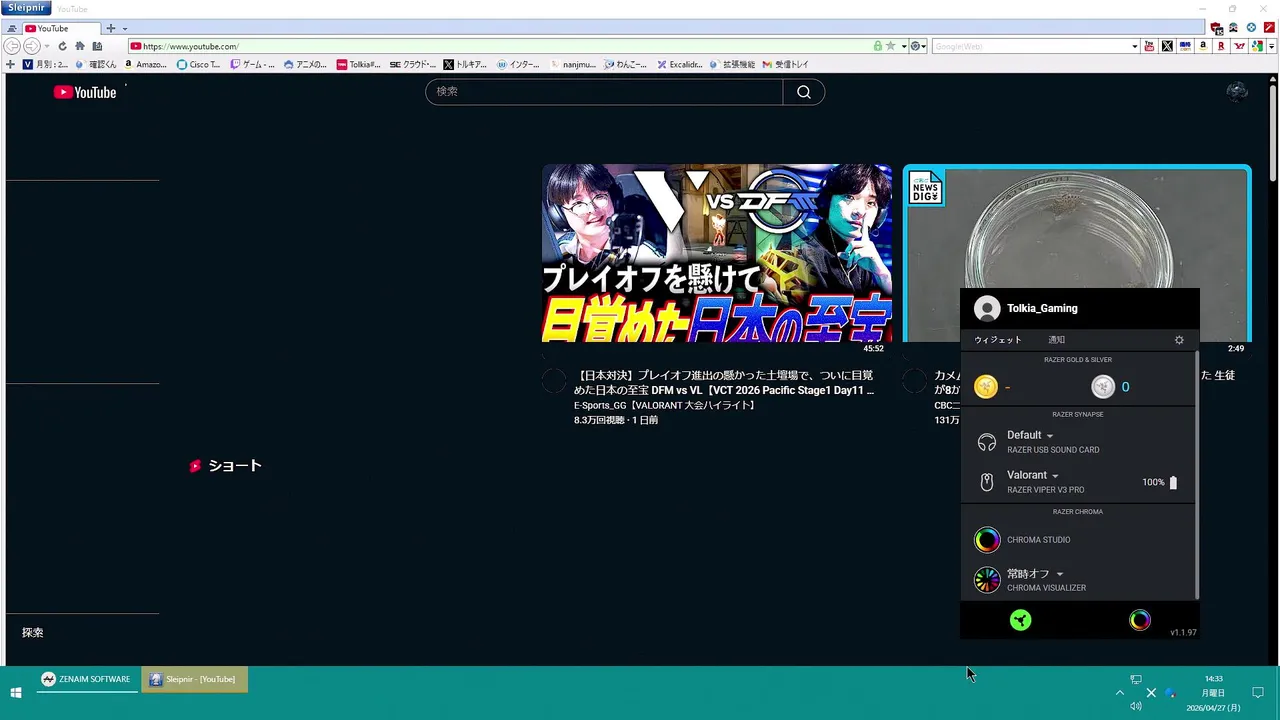Viewport: 1280px width, 720px height.
Task: Click the Sleipnir - [YouTube] taskbar item
Action: click(x=194, y=679)
